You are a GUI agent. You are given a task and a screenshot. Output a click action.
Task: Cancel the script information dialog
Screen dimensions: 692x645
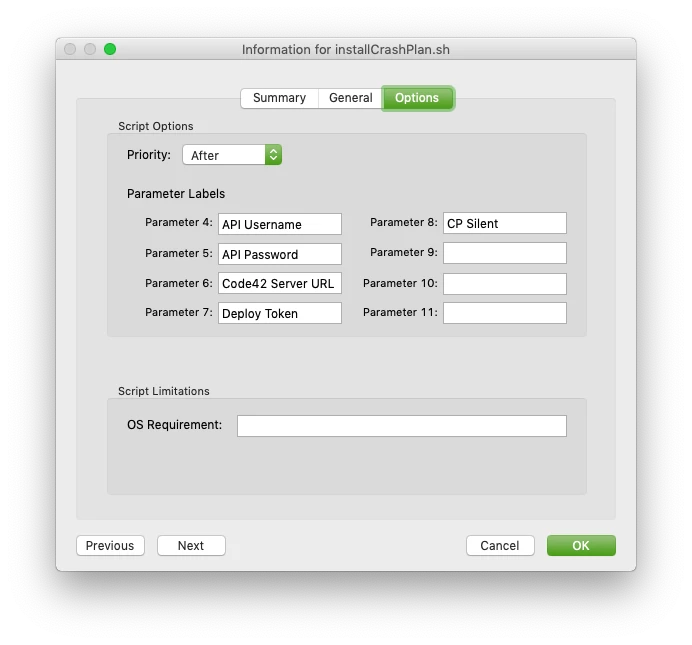click(x=500, y=546)
